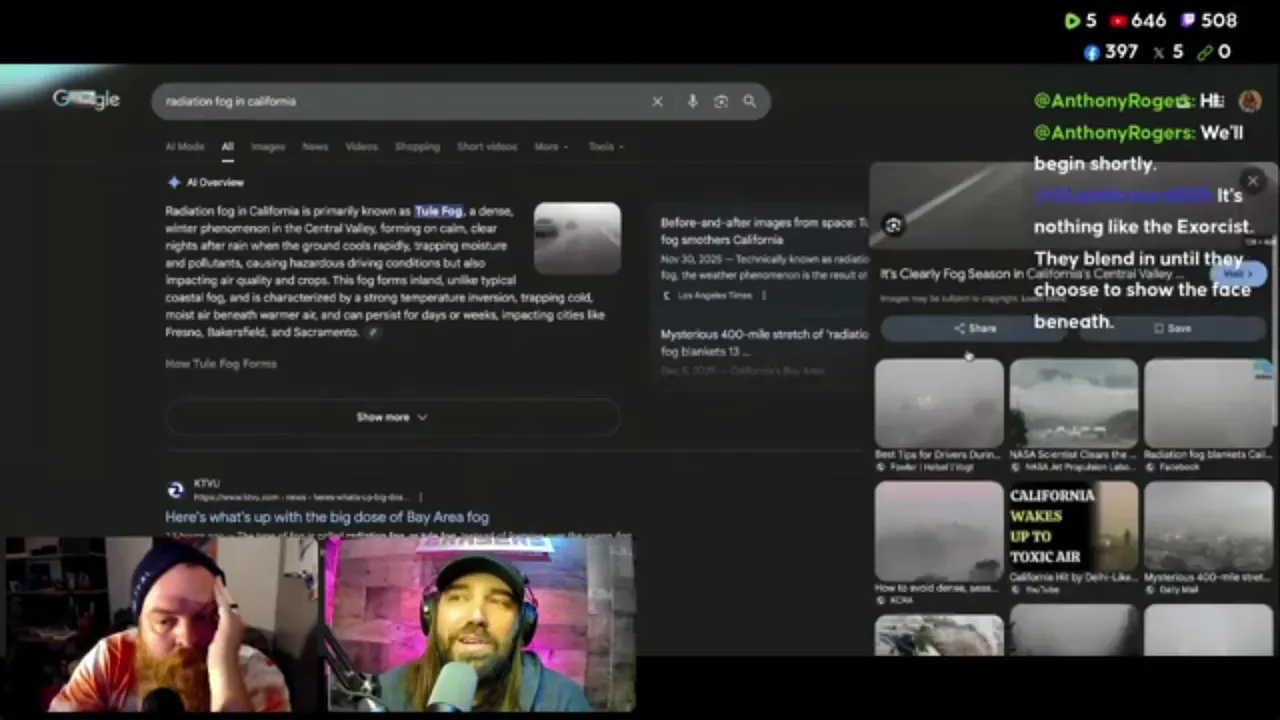Expand the Tools dropdown

(x=606, y=146)
